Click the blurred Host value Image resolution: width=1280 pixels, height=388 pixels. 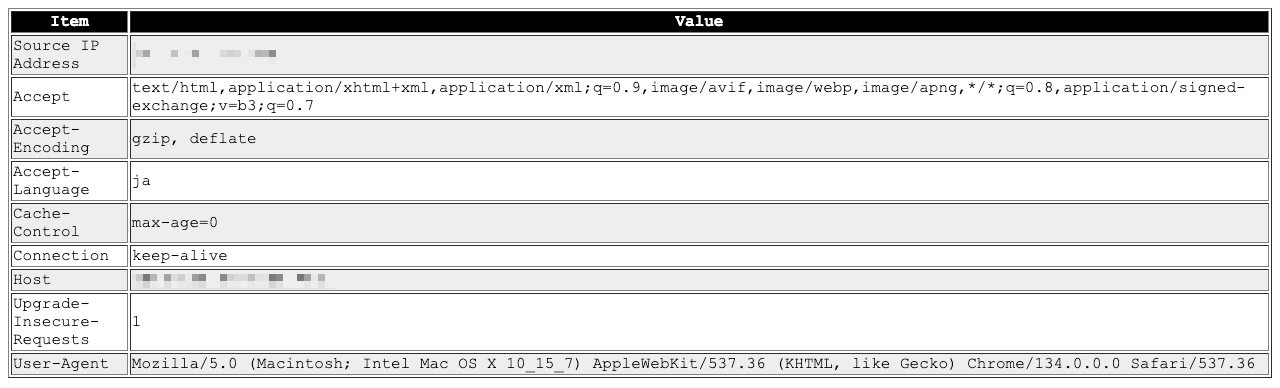point(229,277)
